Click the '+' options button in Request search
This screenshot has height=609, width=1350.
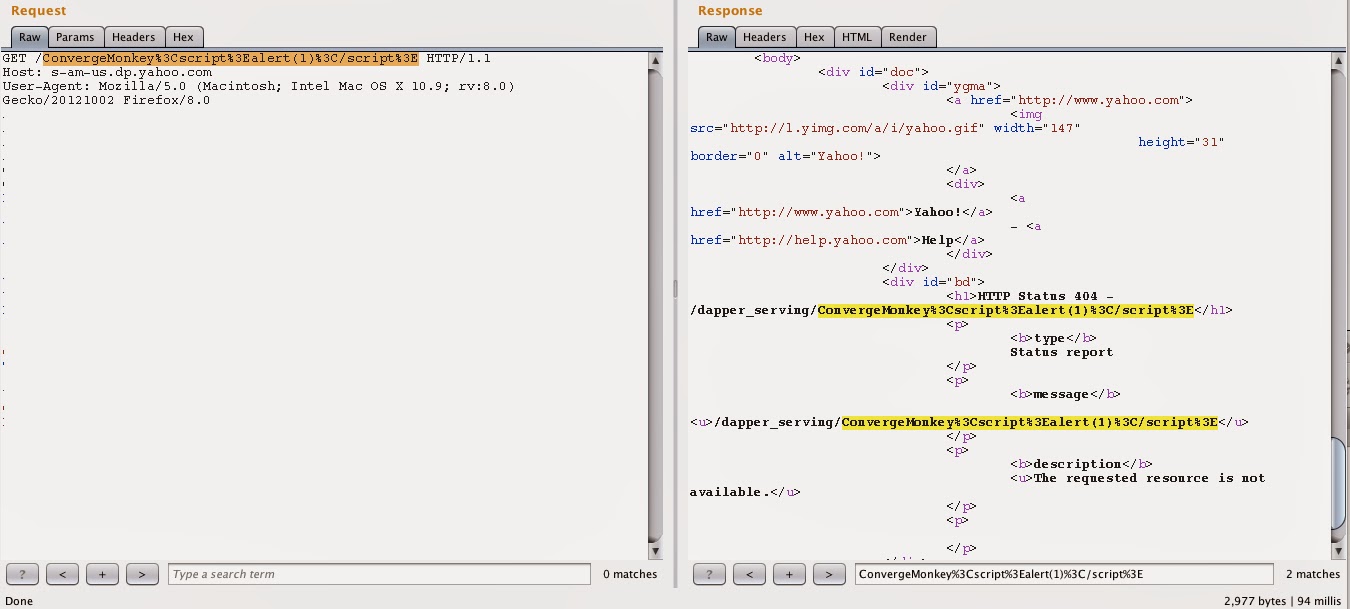102,574
